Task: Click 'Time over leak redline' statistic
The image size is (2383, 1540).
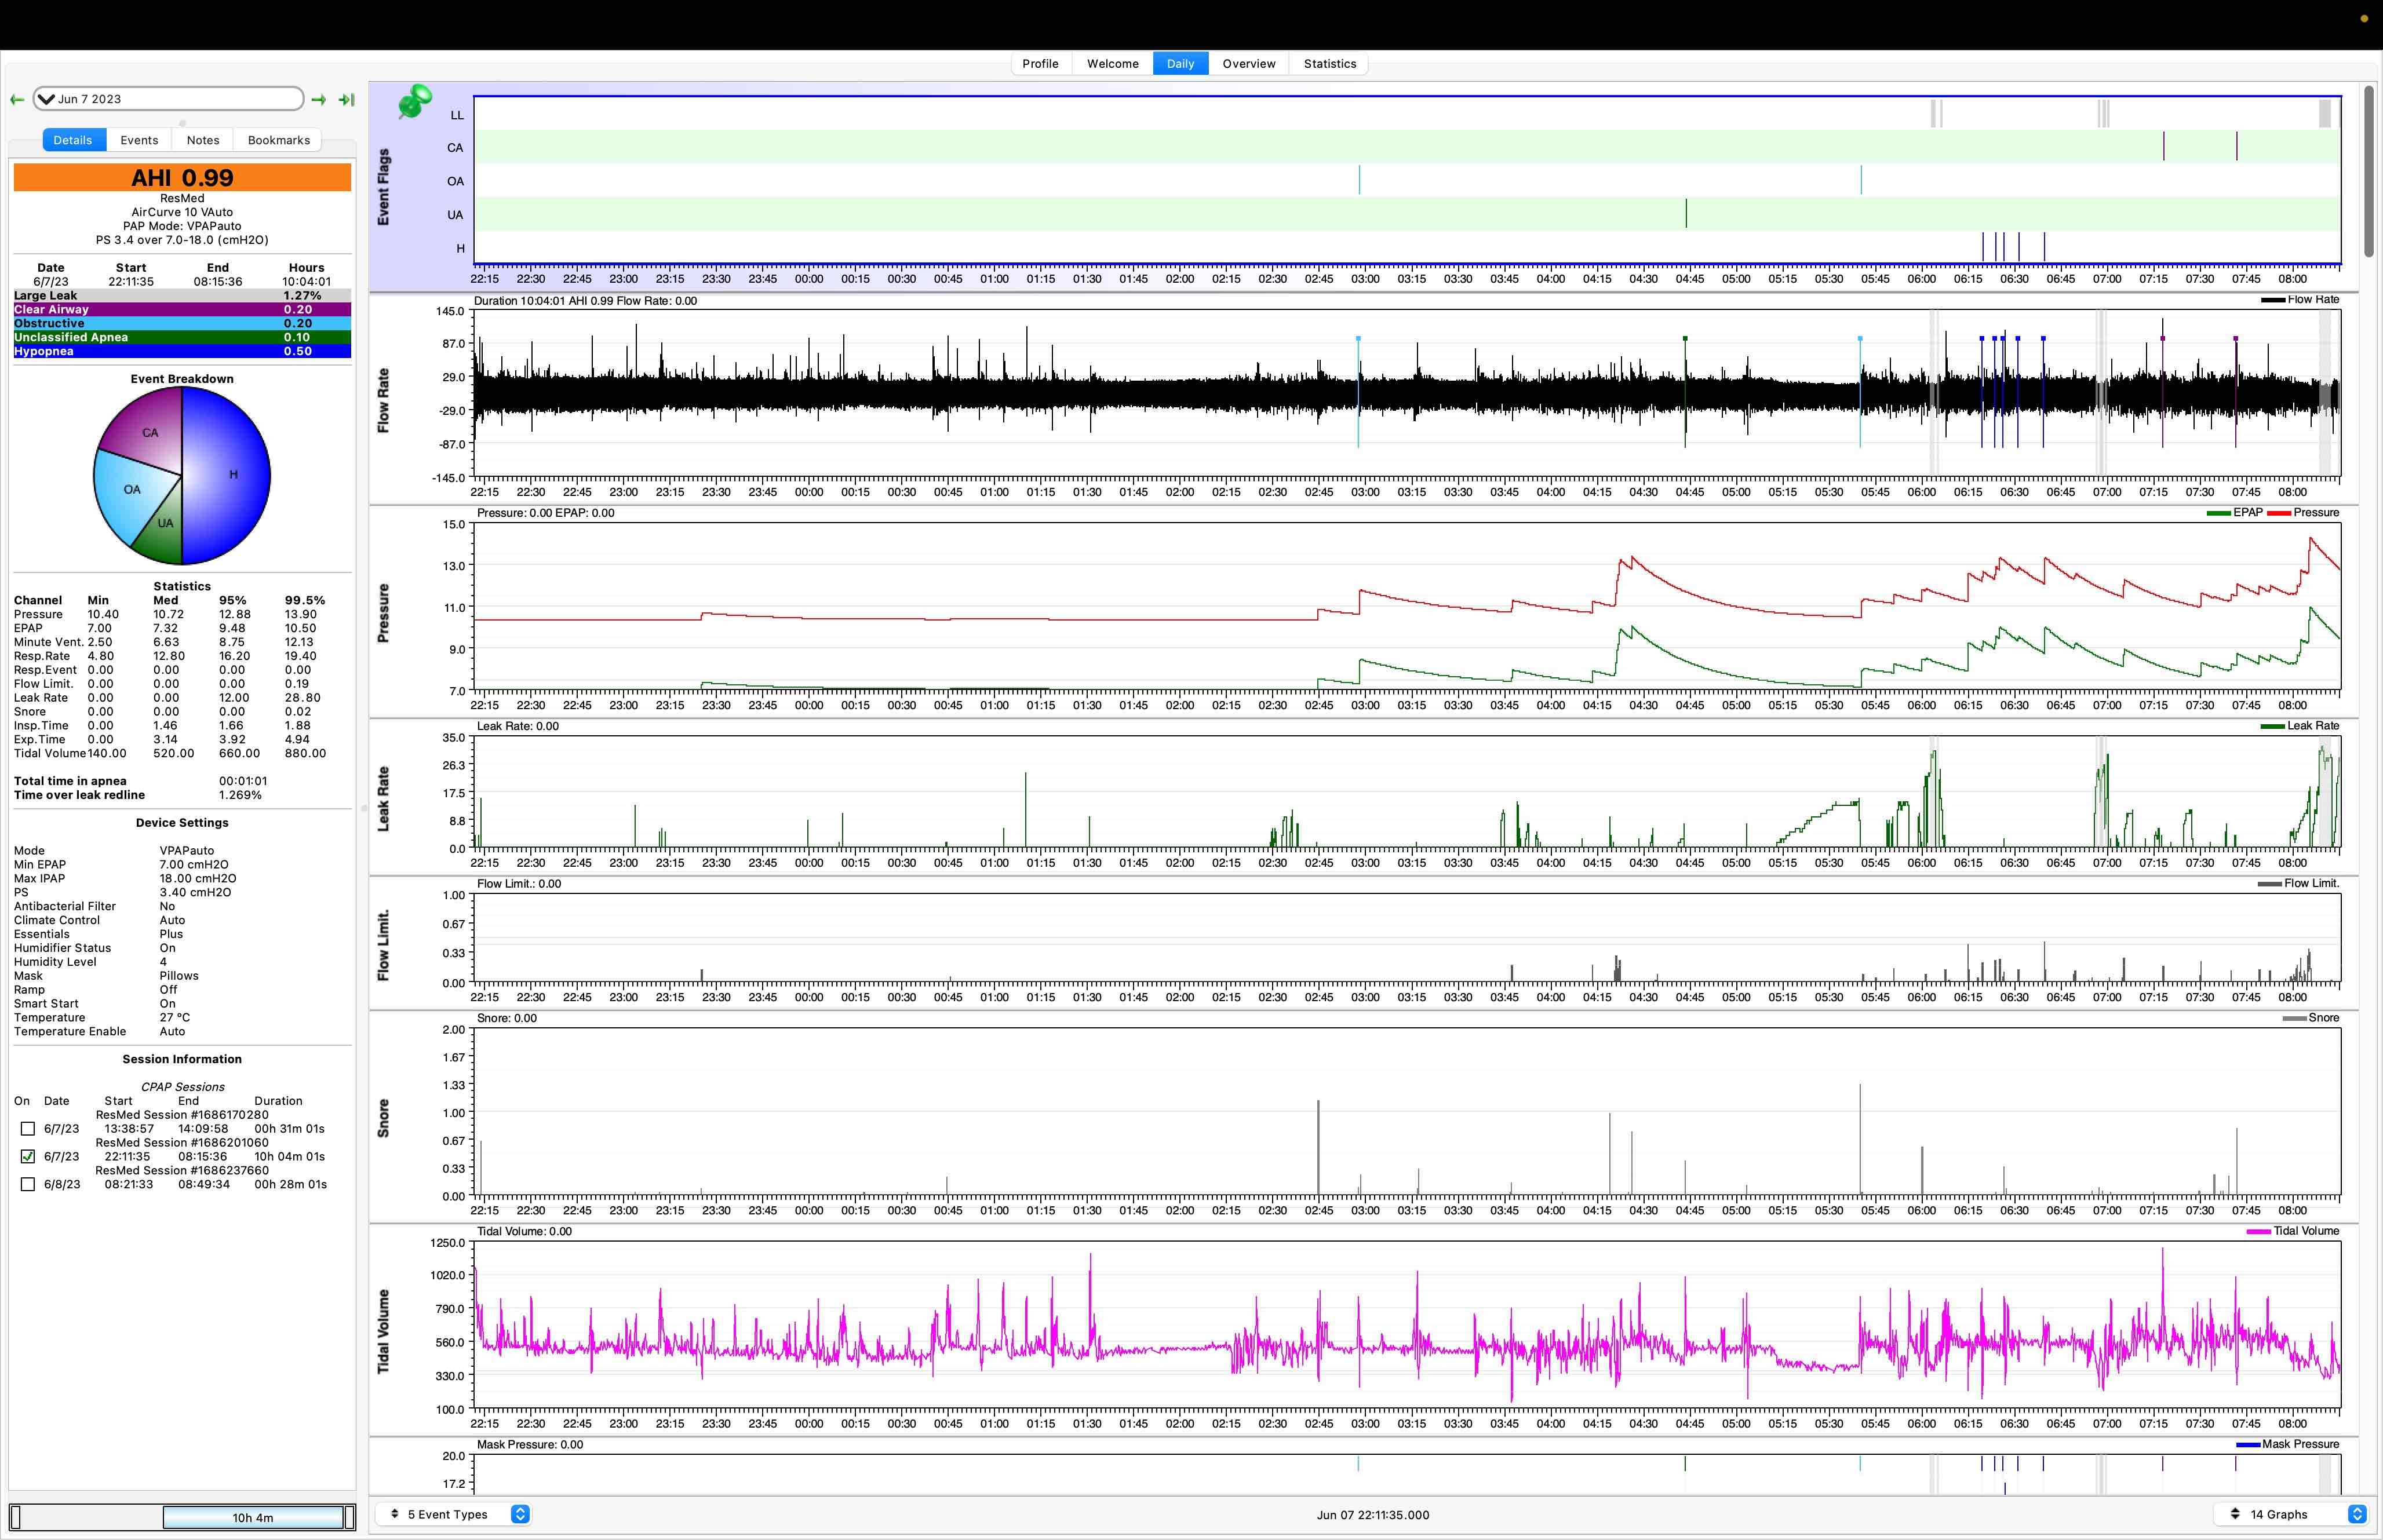Action: tap(79, 795)
